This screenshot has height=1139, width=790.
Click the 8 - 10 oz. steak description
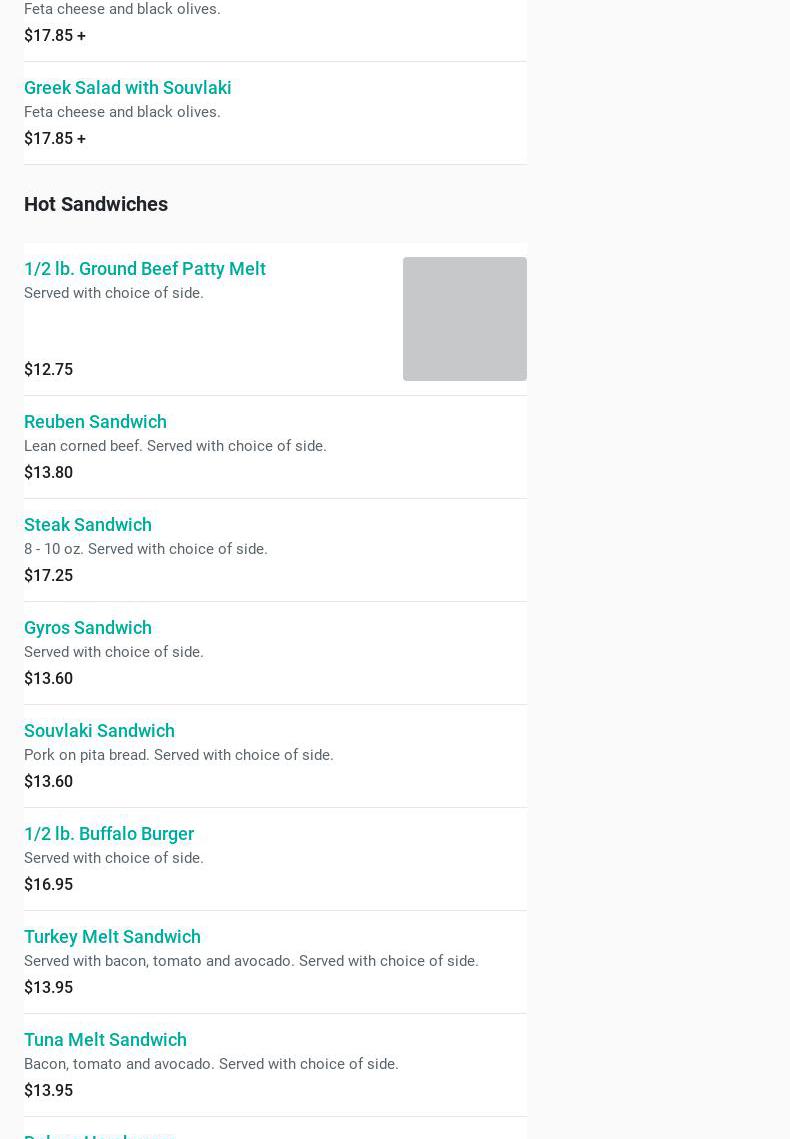point(145,549)
